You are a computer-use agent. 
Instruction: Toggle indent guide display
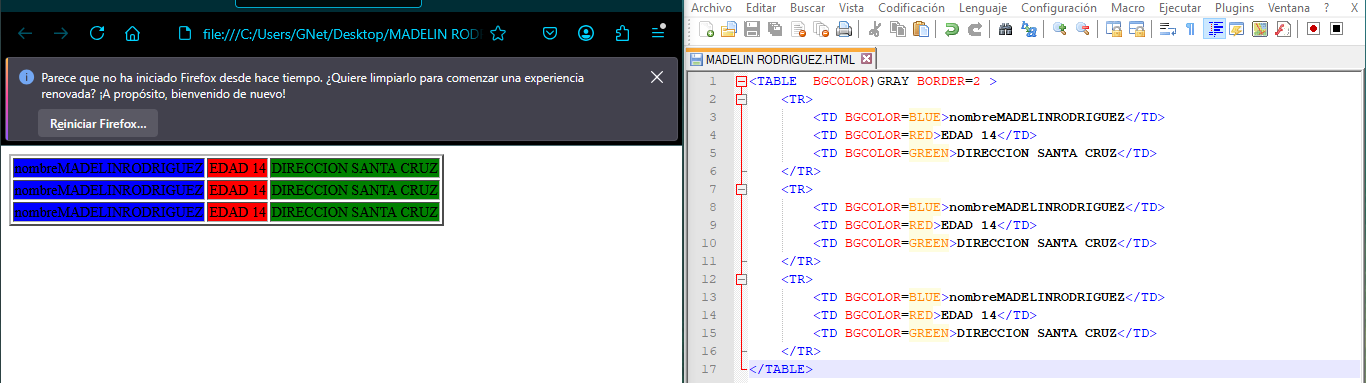[x=1215, y=29]
